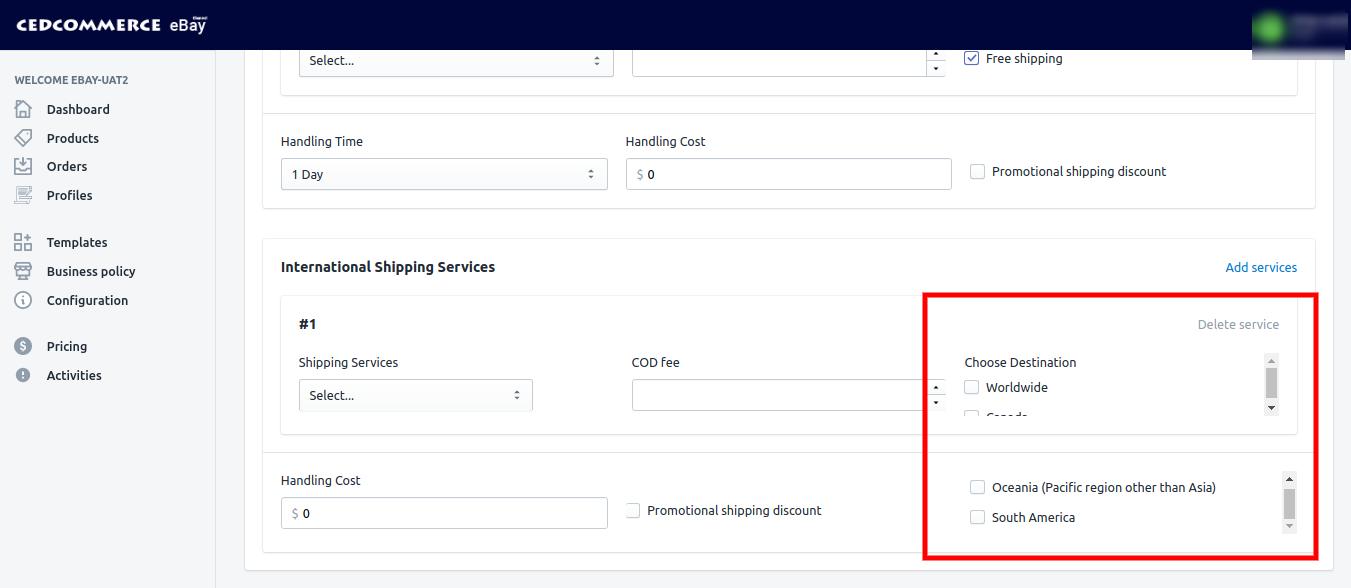Tick the South America checkbox
Viewport: 1351px width, 588px height.
pos(978,517)
